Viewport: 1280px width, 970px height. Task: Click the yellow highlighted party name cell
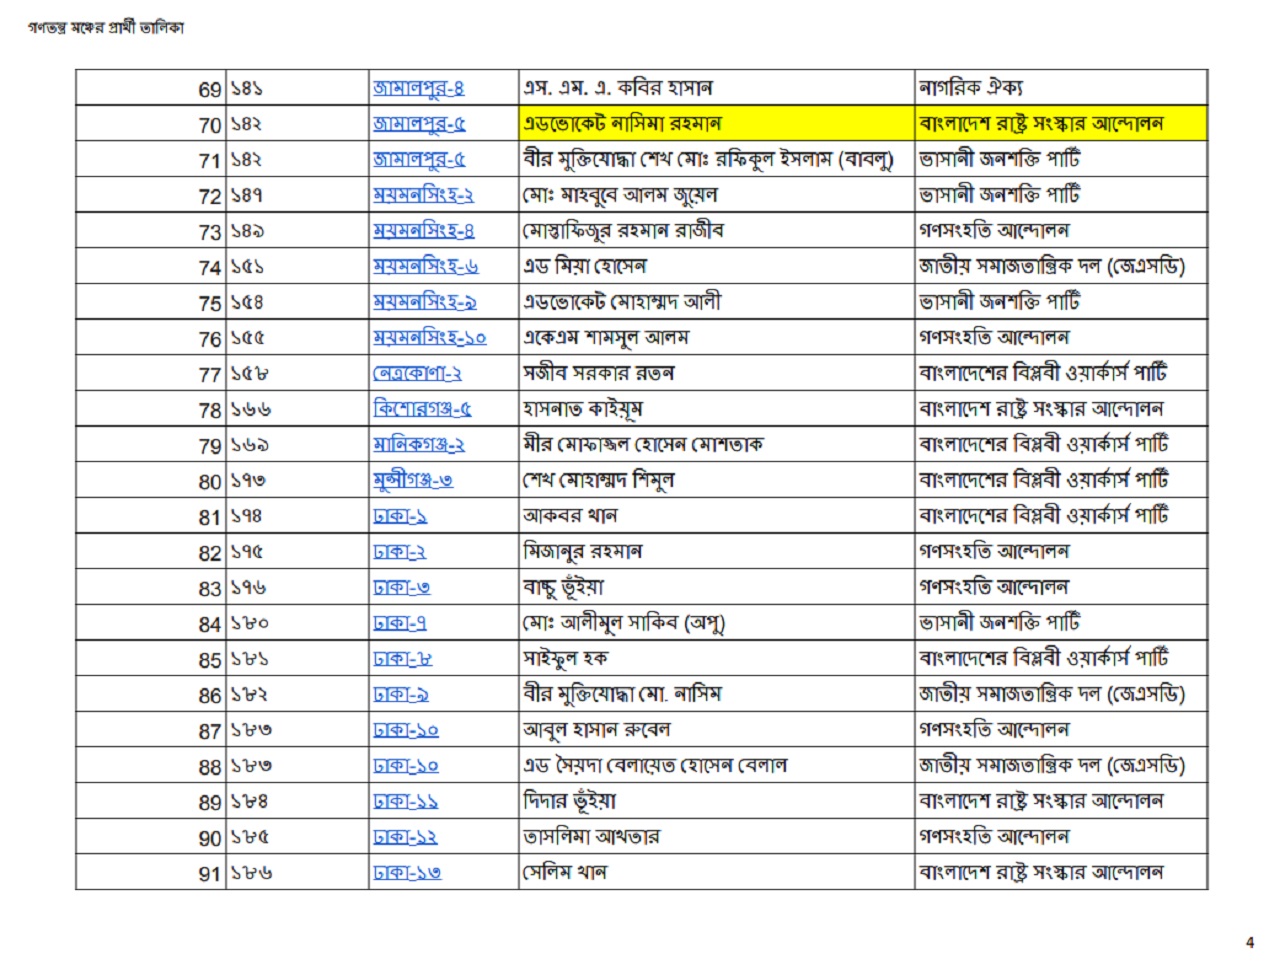pyautogui.click(x=1040, y=124)
